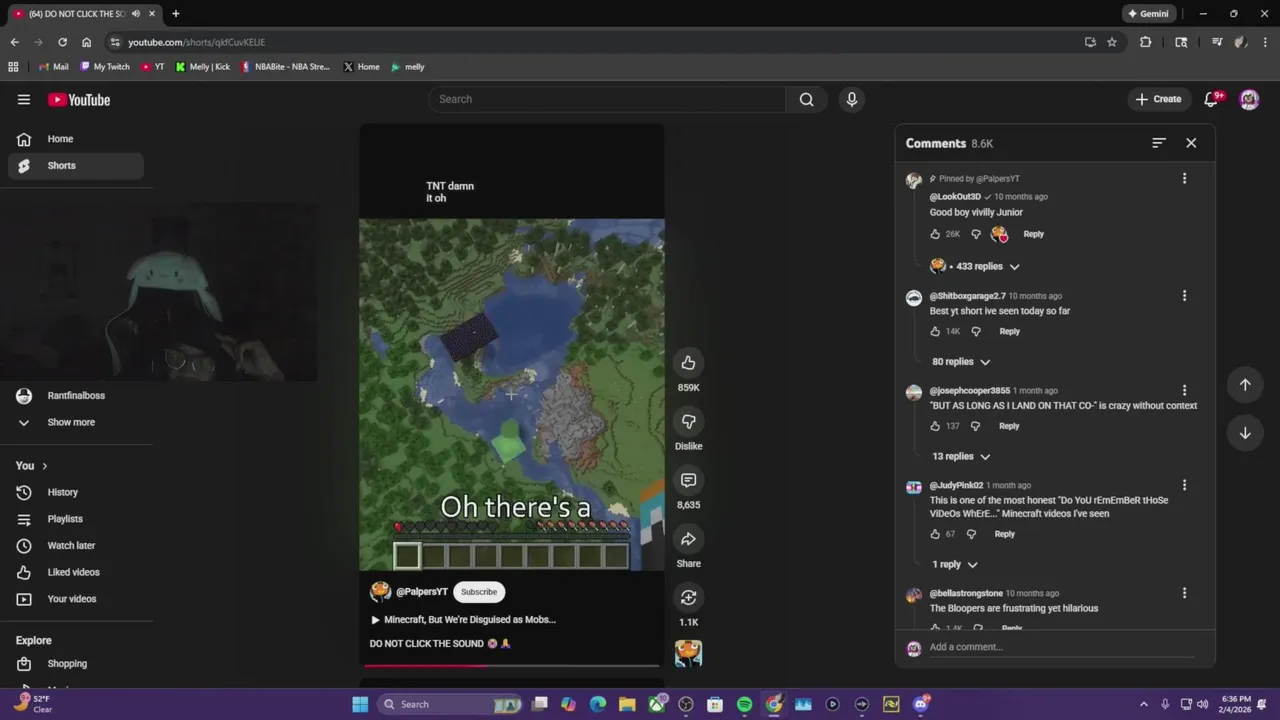Open Shopping under Explore
Viewport: 1280px width, 720px height.
[76, 664]
